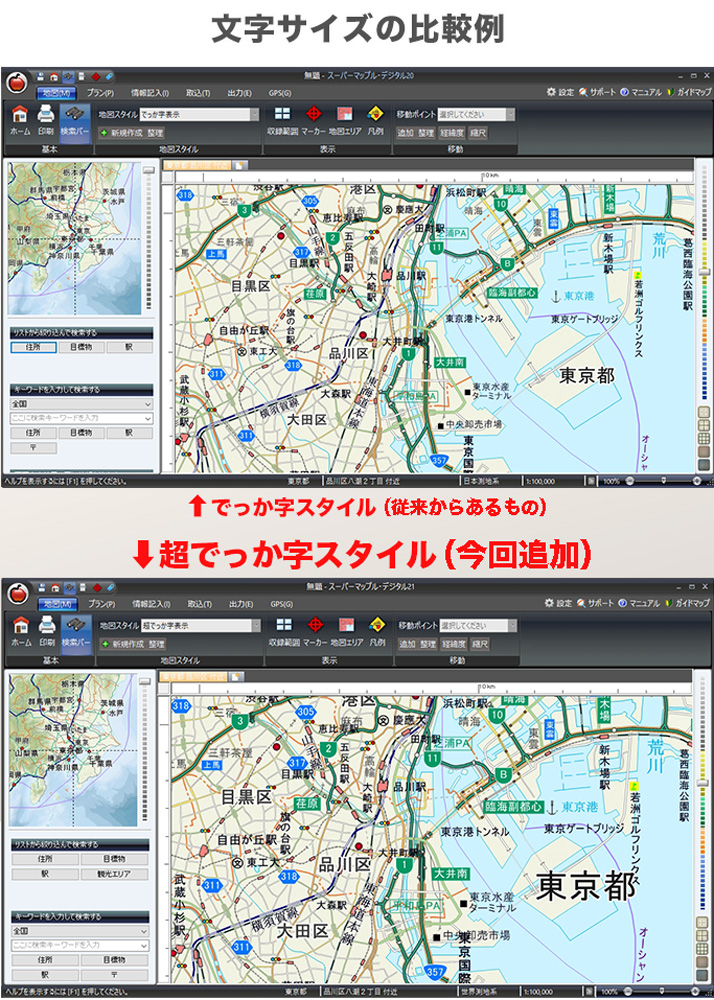Expand the 移動ポイント dropdown in the デジタル20 window

point(510,115)
